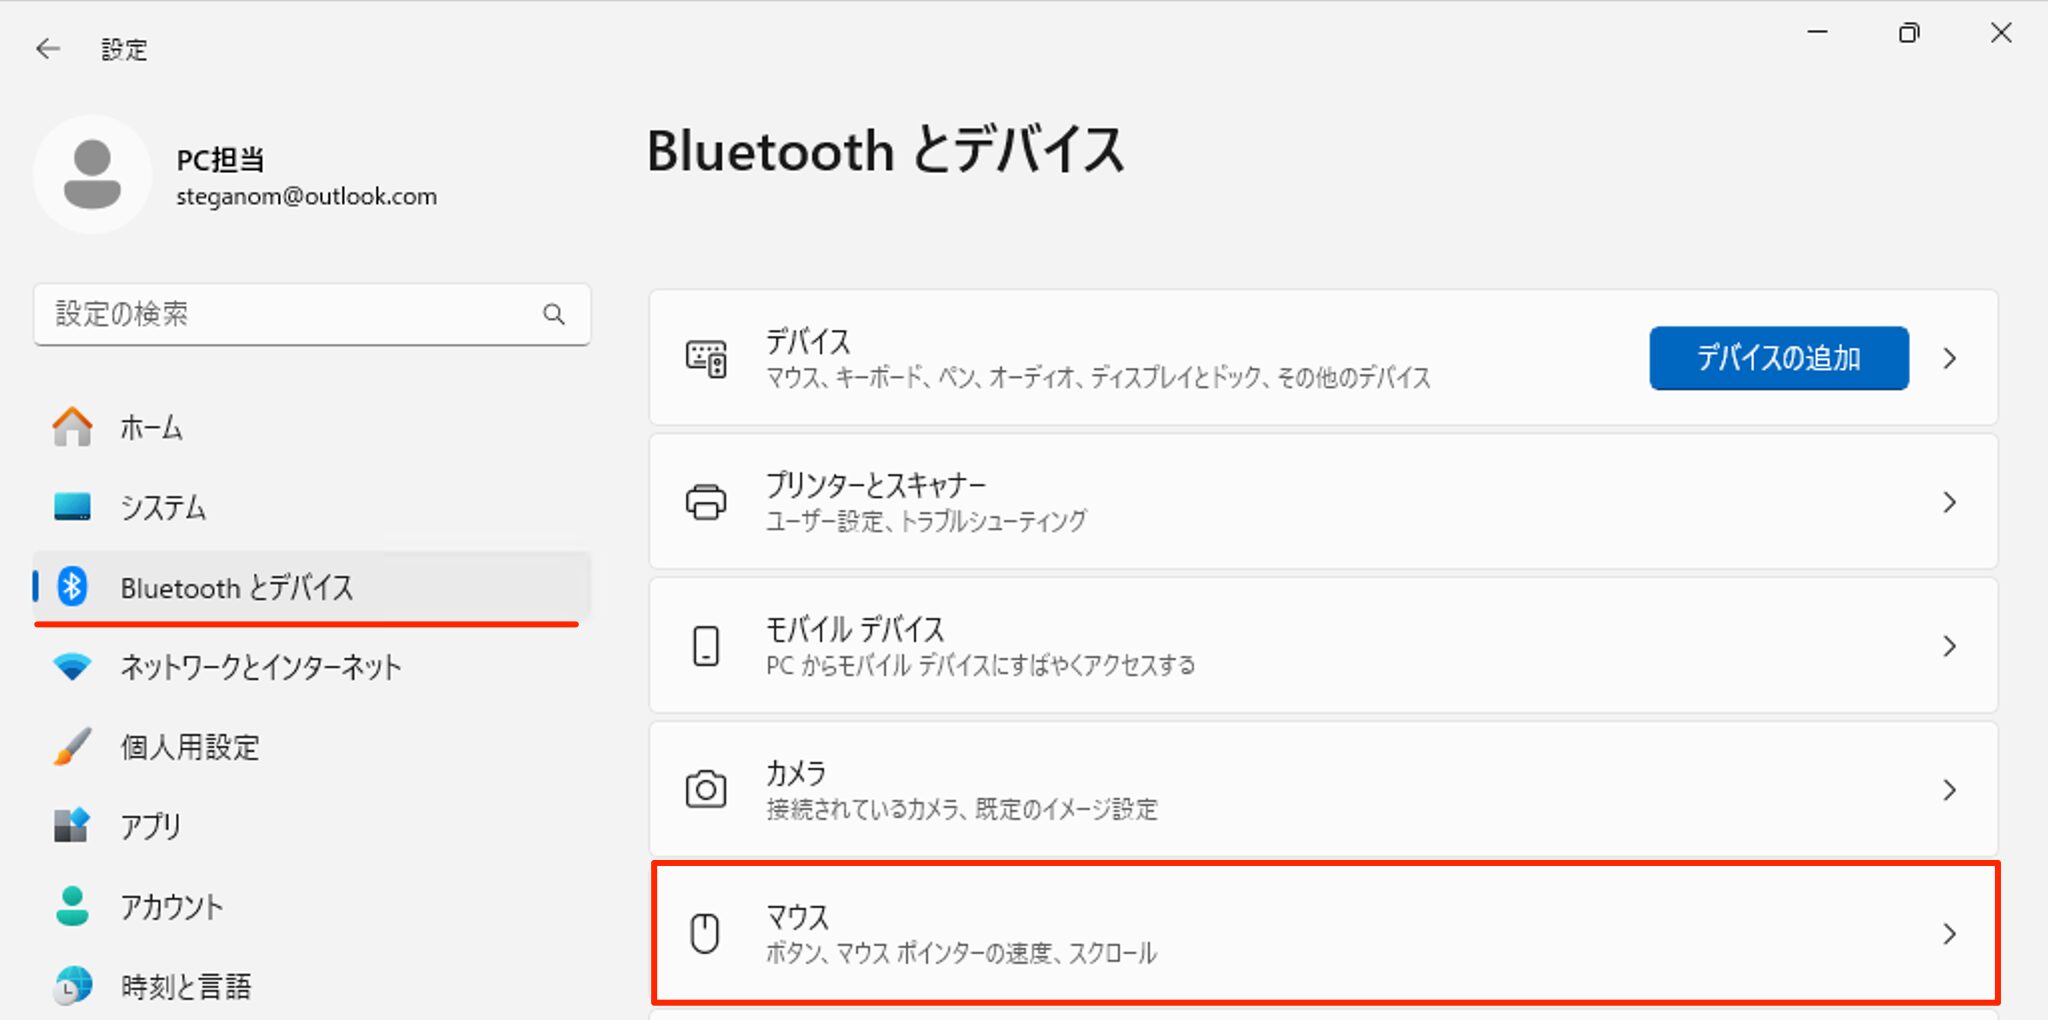Click the printer icon on プリンターとスキャナー row
Screen dimensions: 2048x1020
[x=707, y=501]
